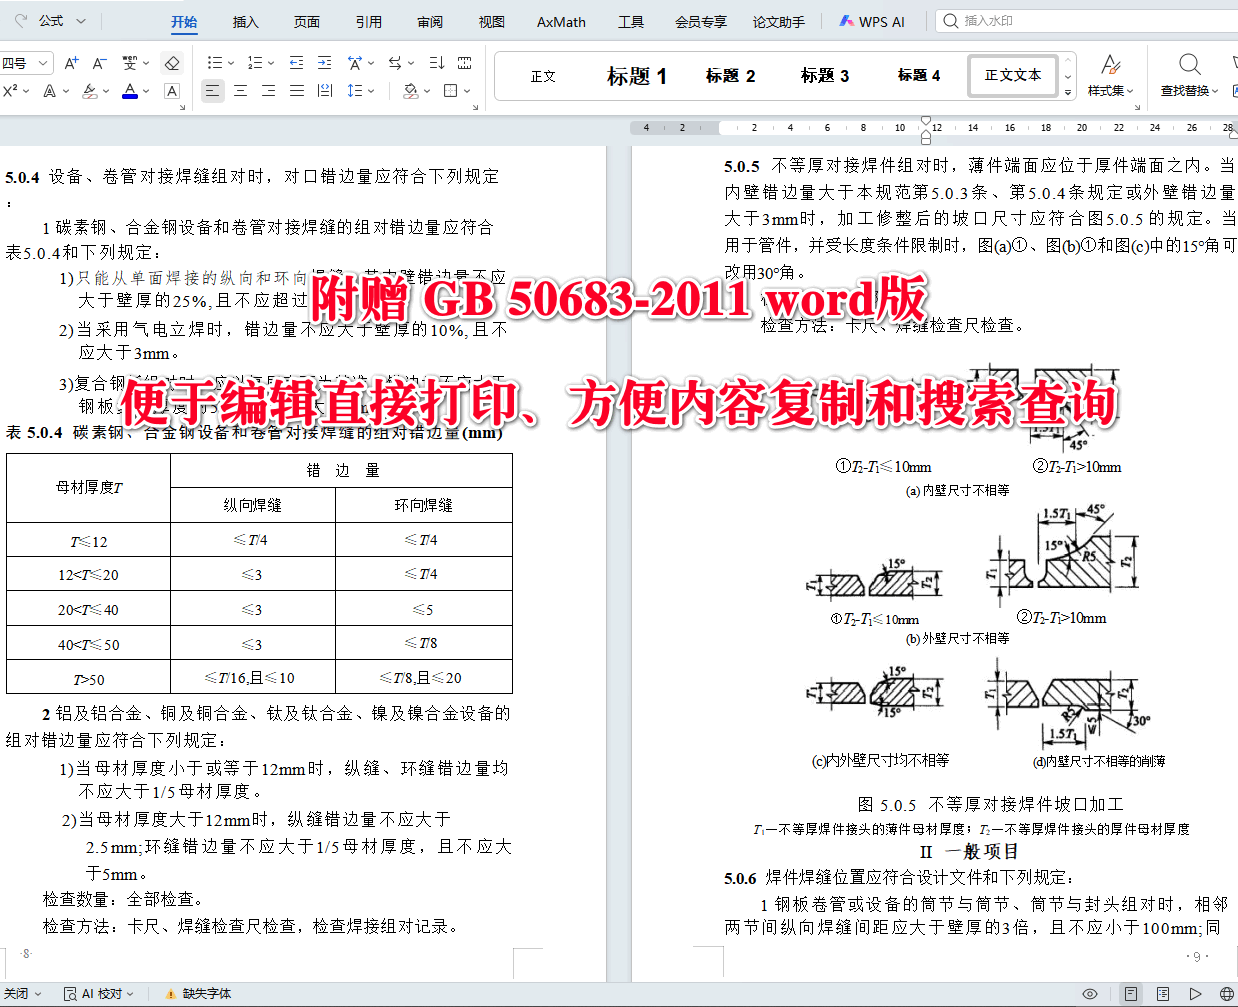Screen dimensions: 1238x1007
Task: Expand the bulleted list dropdown arrow
Action: (x=231, y=63)
